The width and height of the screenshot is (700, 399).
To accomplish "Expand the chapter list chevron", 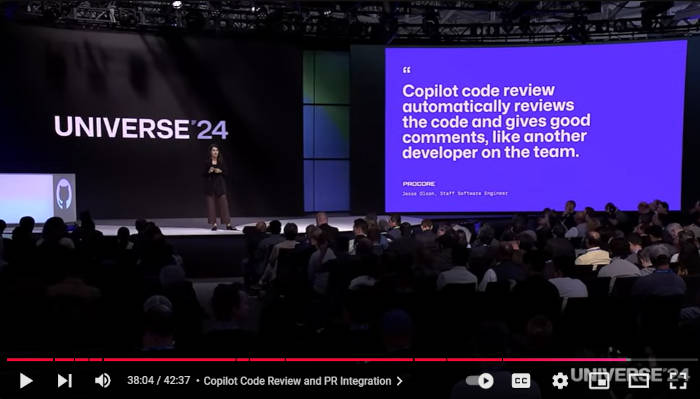I will 400,381.
